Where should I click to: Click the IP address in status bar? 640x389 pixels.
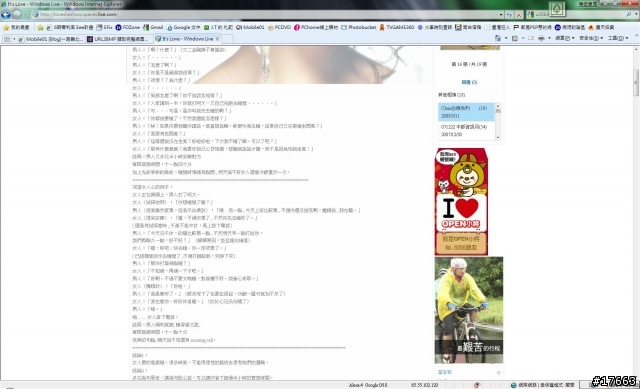[424, 385]
